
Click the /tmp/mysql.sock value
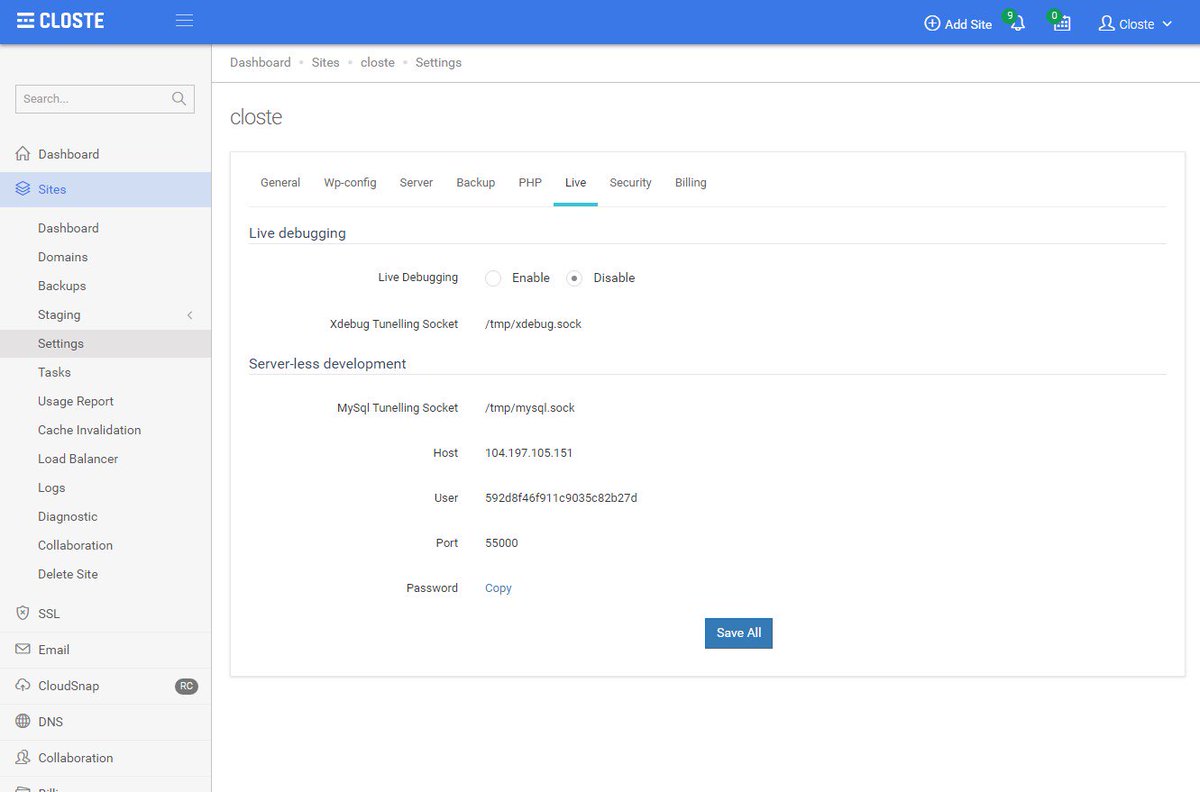tap(530, 408)
